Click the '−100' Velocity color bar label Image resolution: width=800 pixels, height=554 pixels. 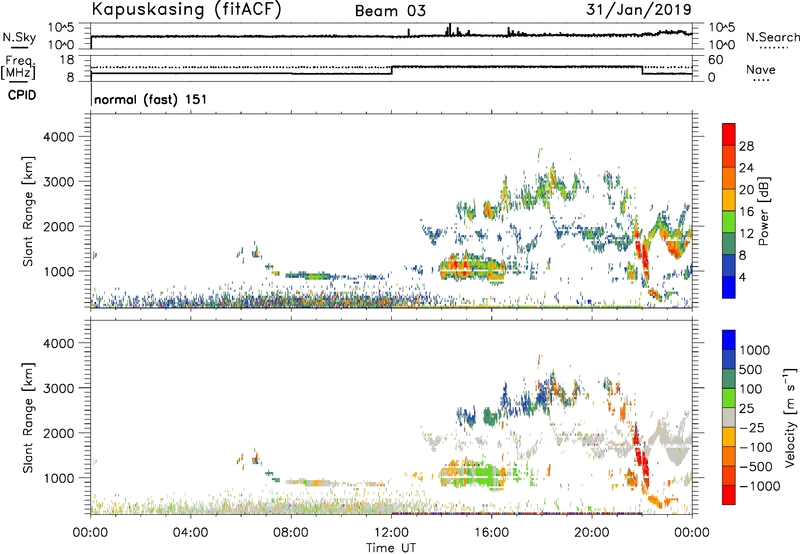[756, 447]
